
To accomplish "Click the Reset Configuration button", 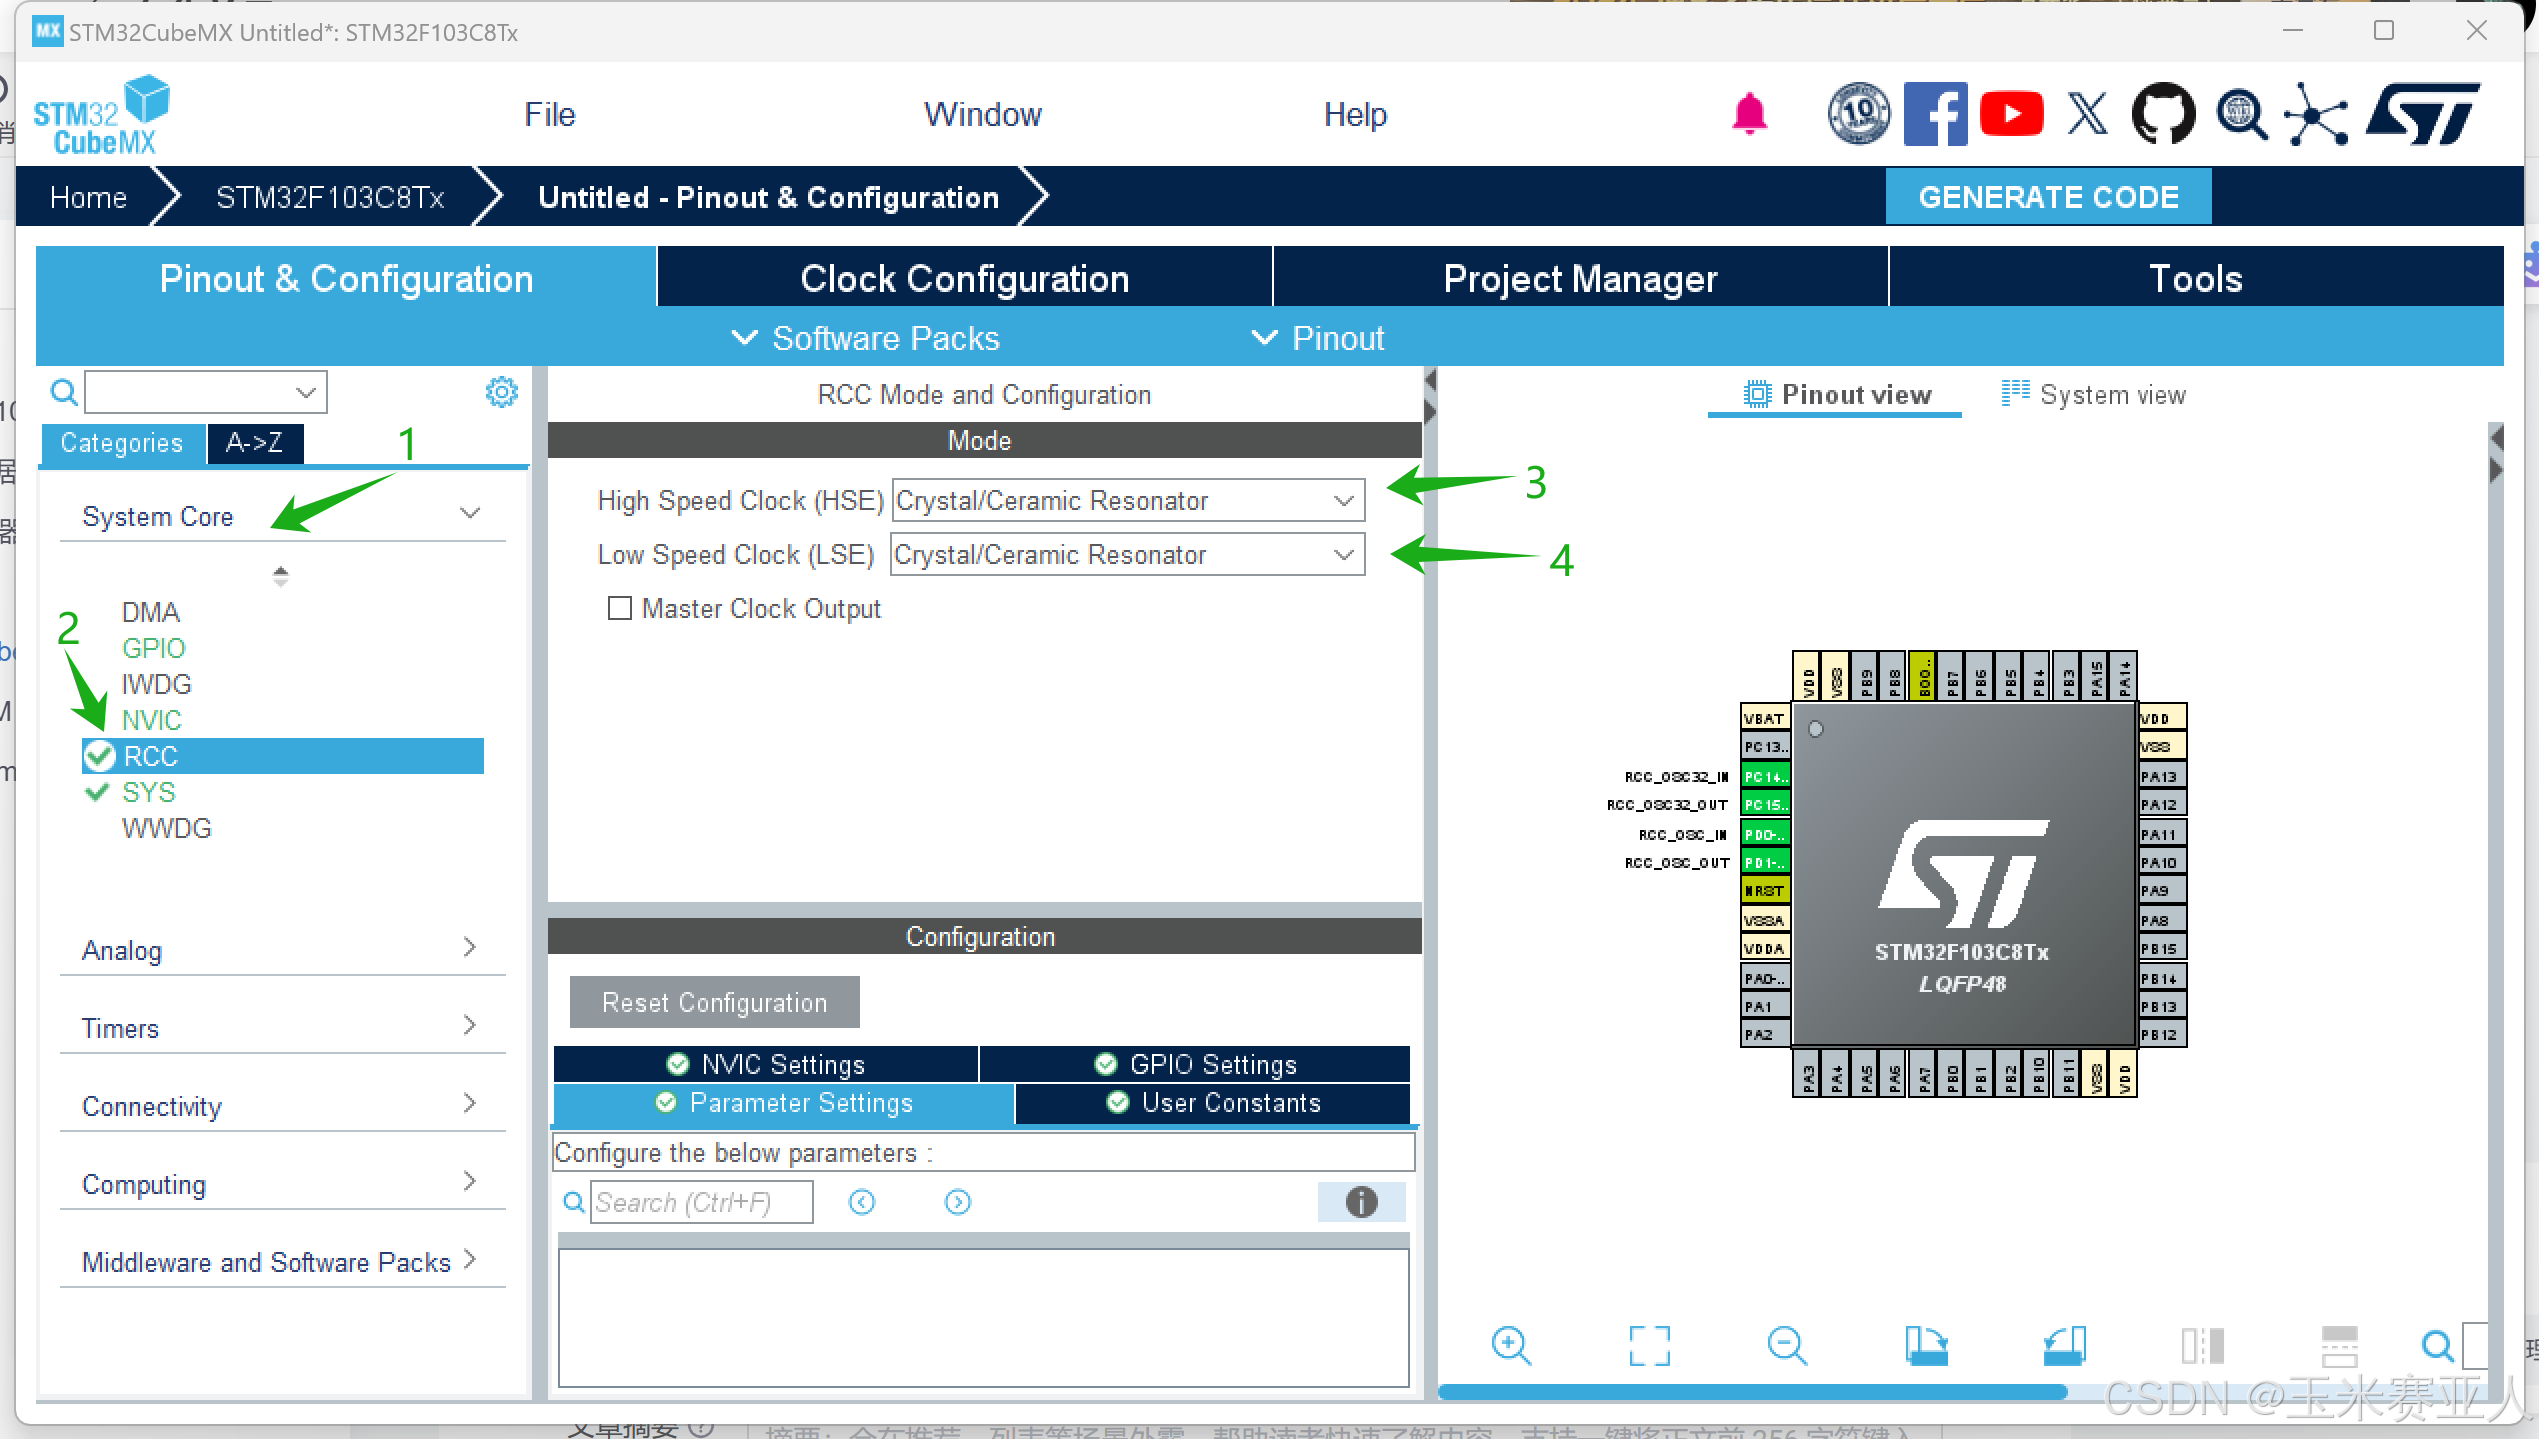I will (x=714, y=1002).
